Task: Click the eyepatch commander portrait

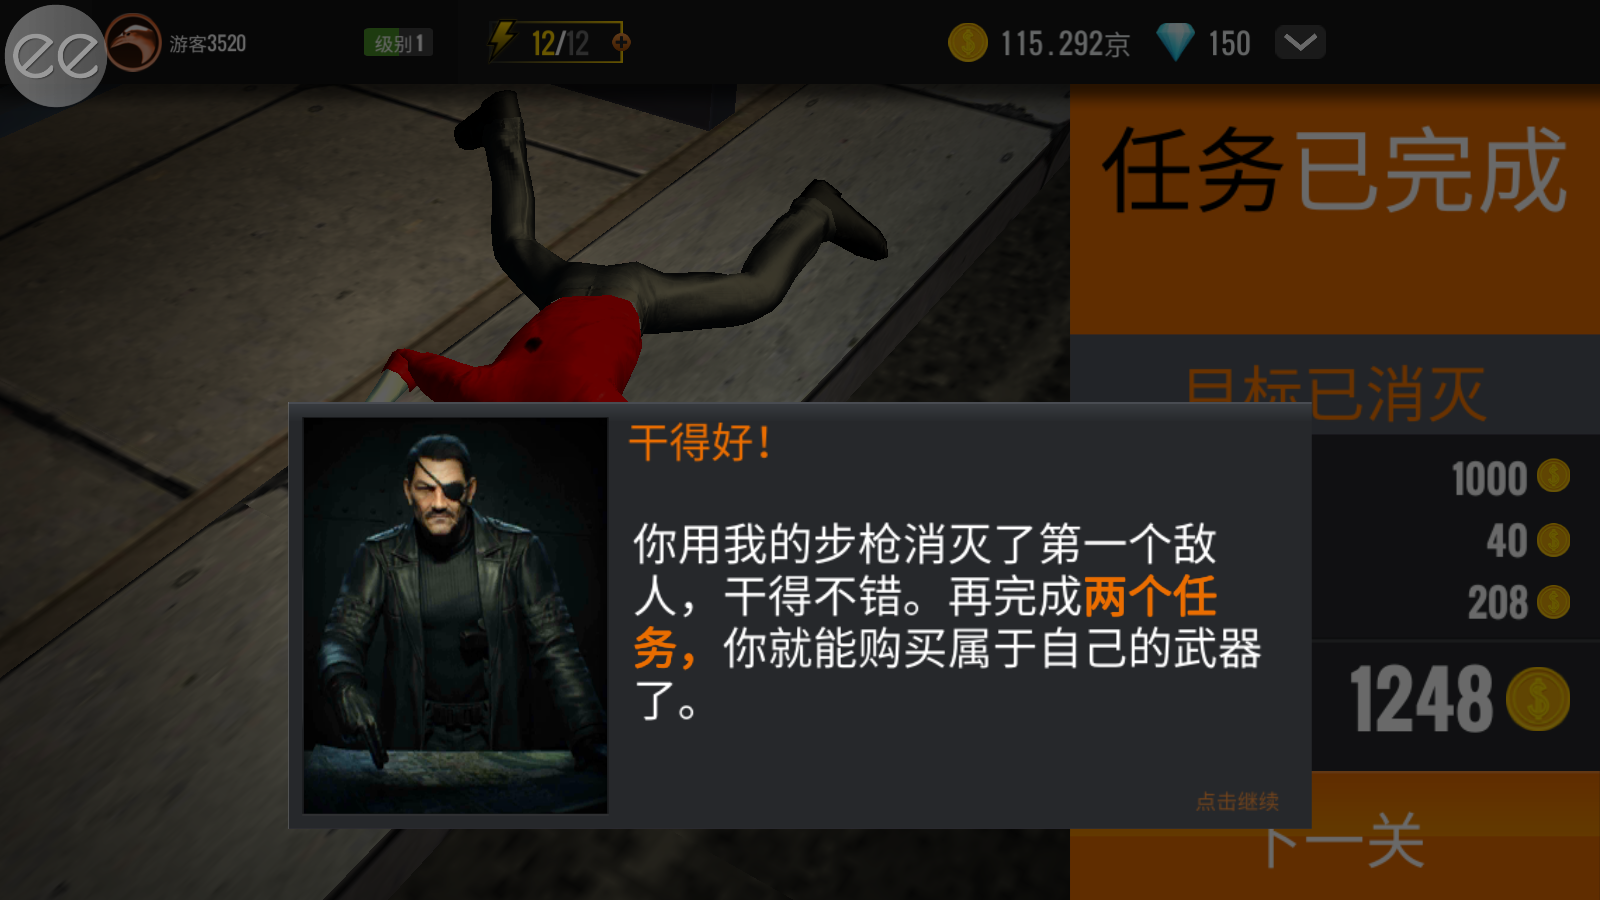Action: 455,615
